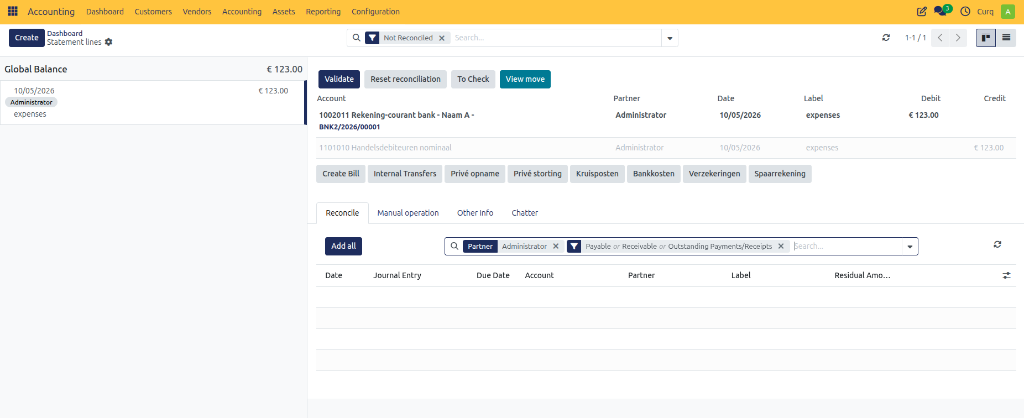Open the Dashboard menu
The image size is (1024, 418).
pos(105,12)
